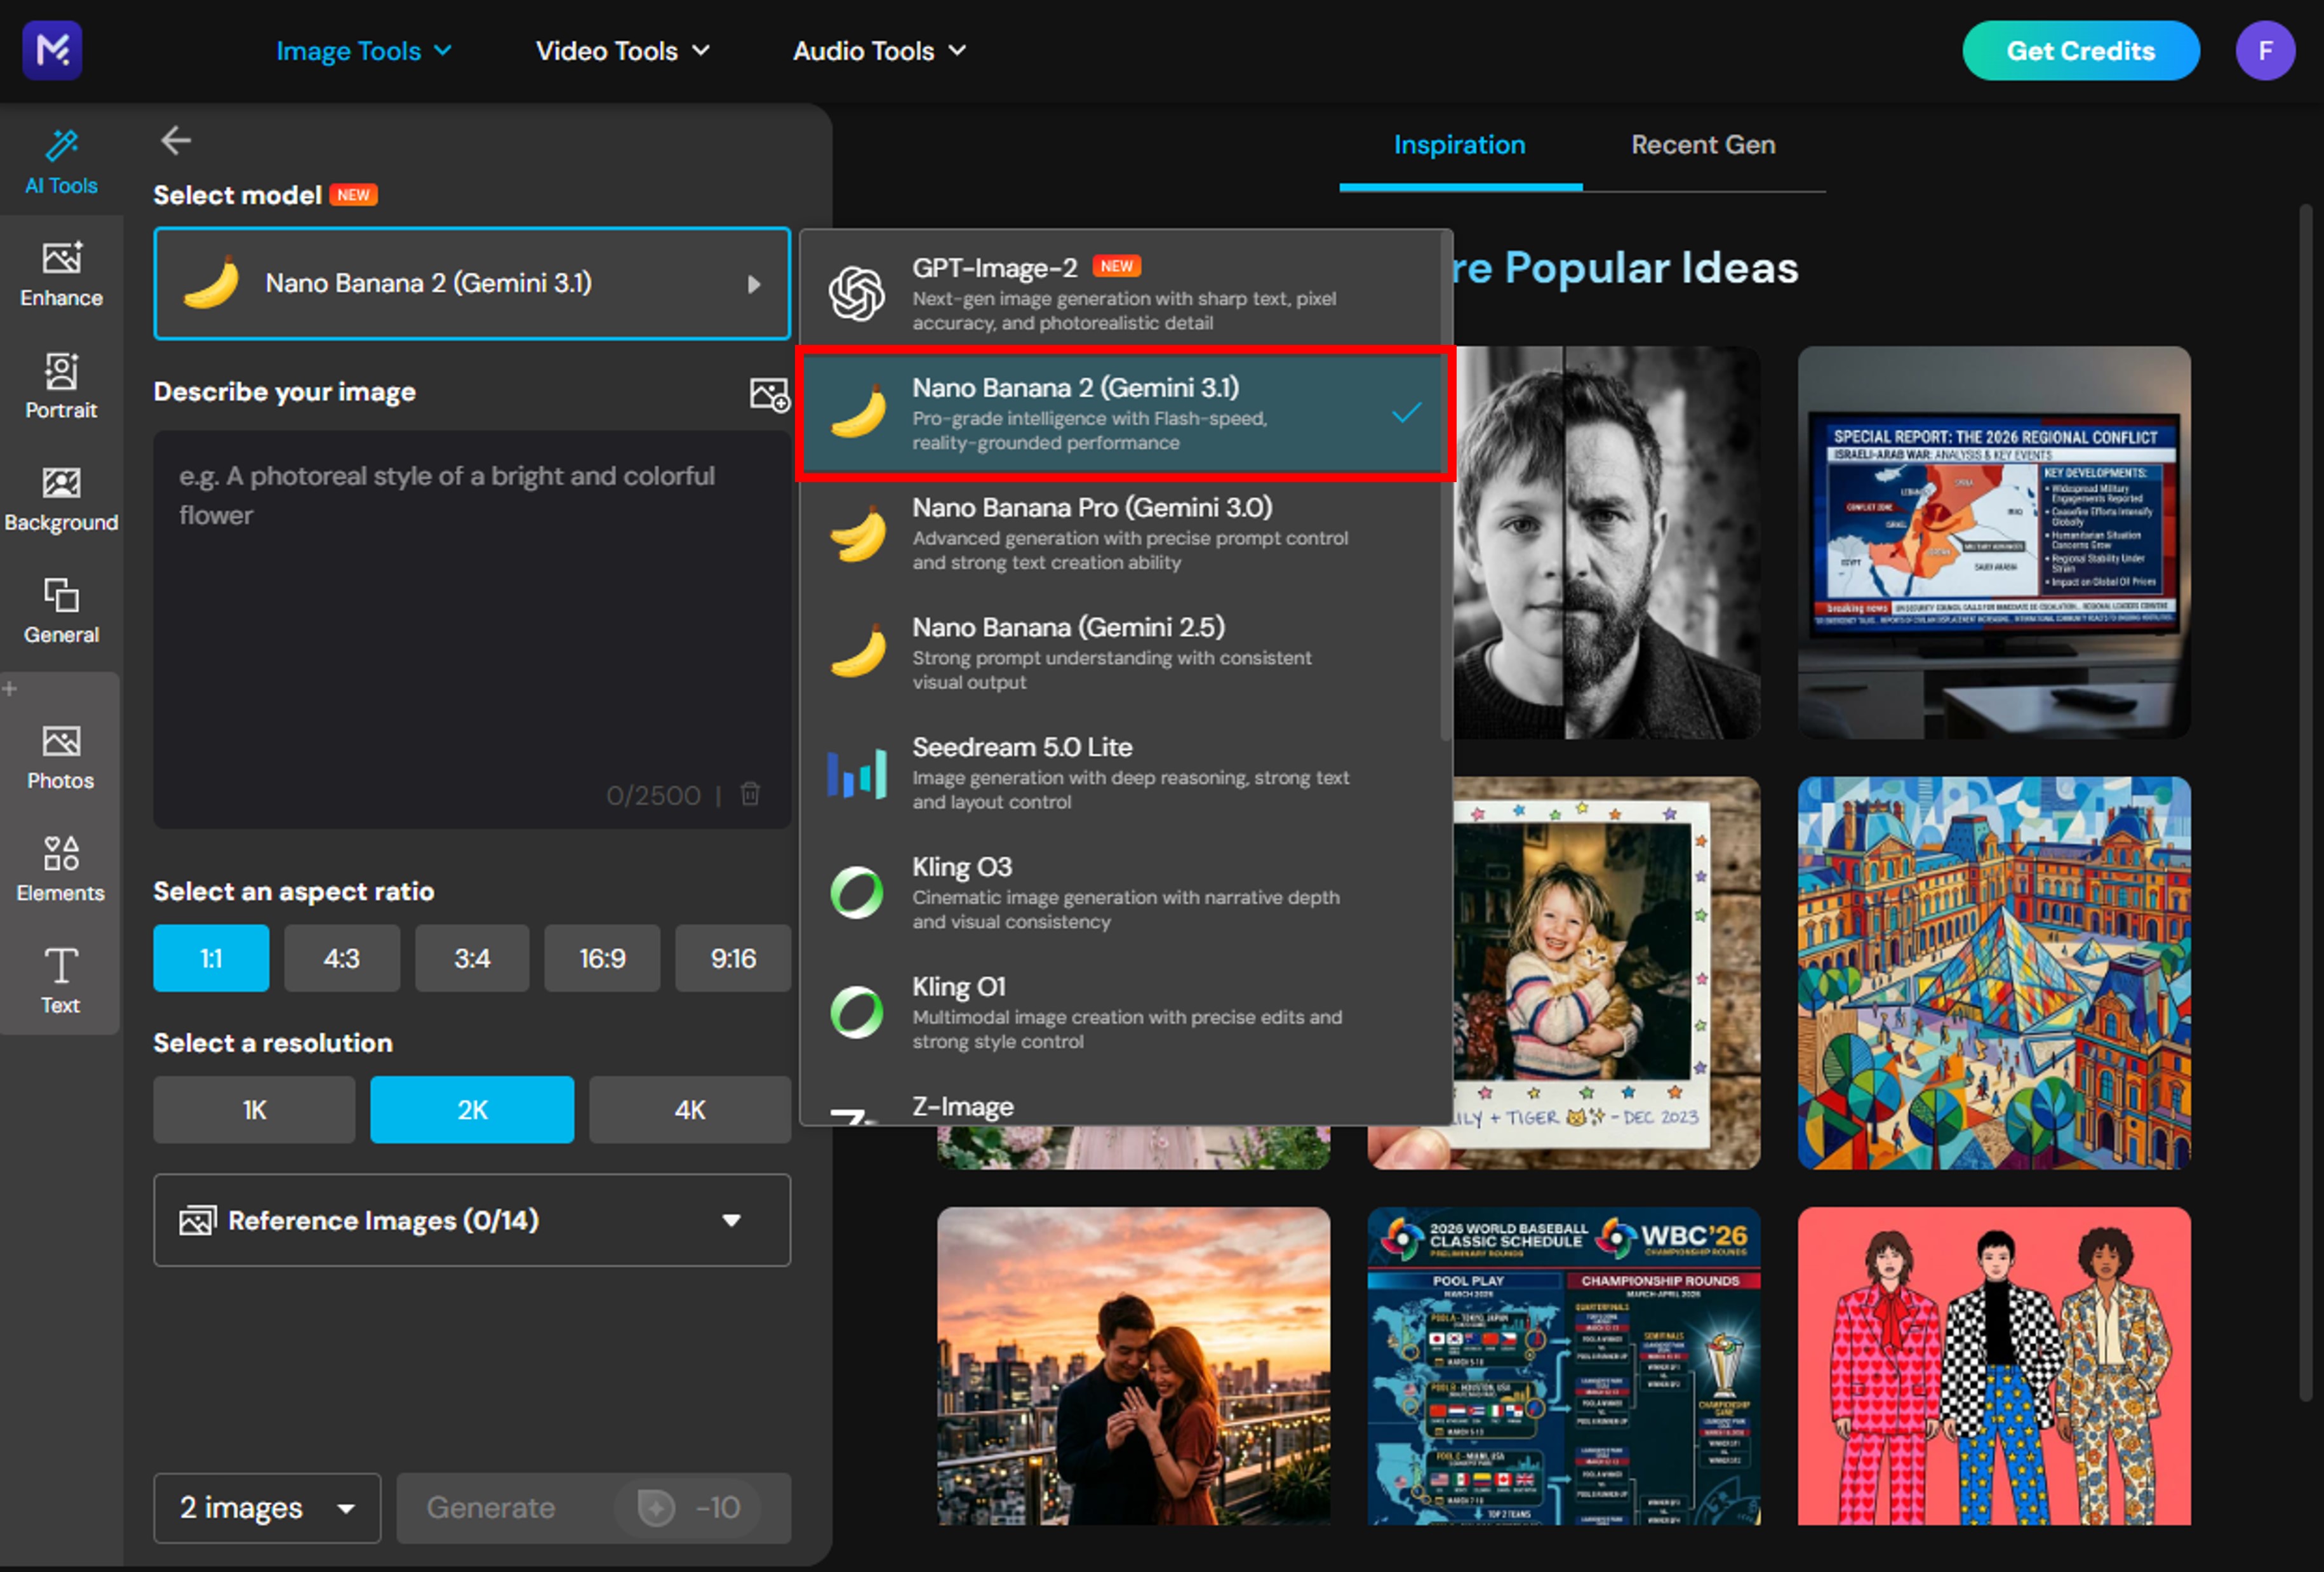
Task: Set aspect ratio to 3:4
Action: tap(472, 958)
